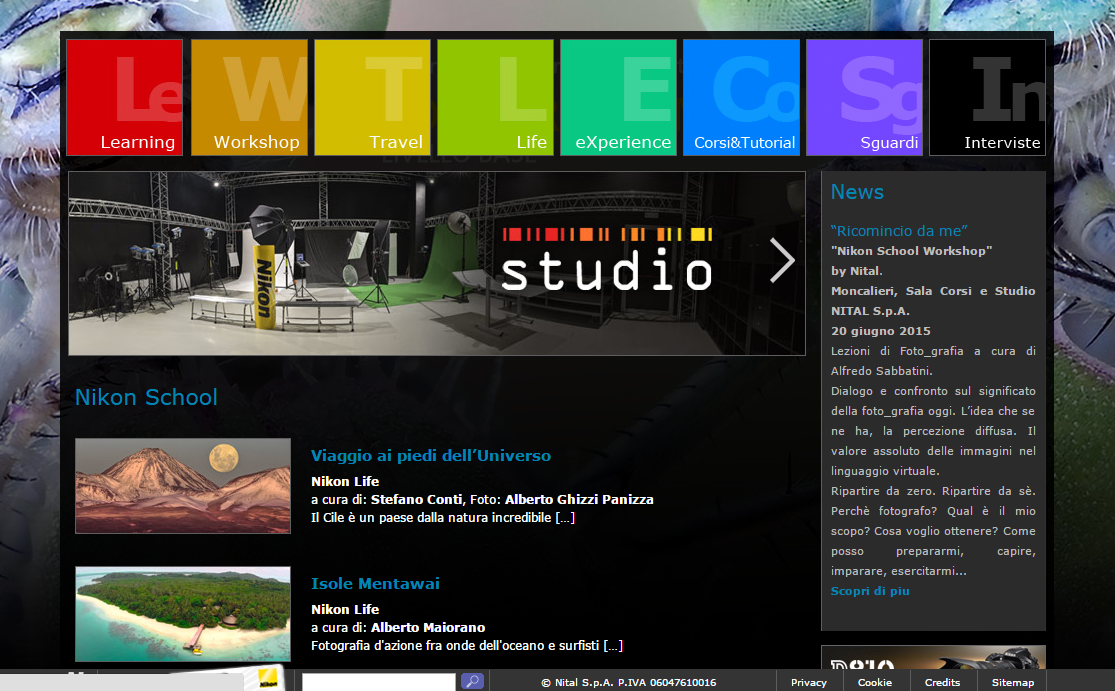This screenshot has height=691, width=1115.
Task: Open the Corsi&Tutorial tile
Action: click(742, 97)
